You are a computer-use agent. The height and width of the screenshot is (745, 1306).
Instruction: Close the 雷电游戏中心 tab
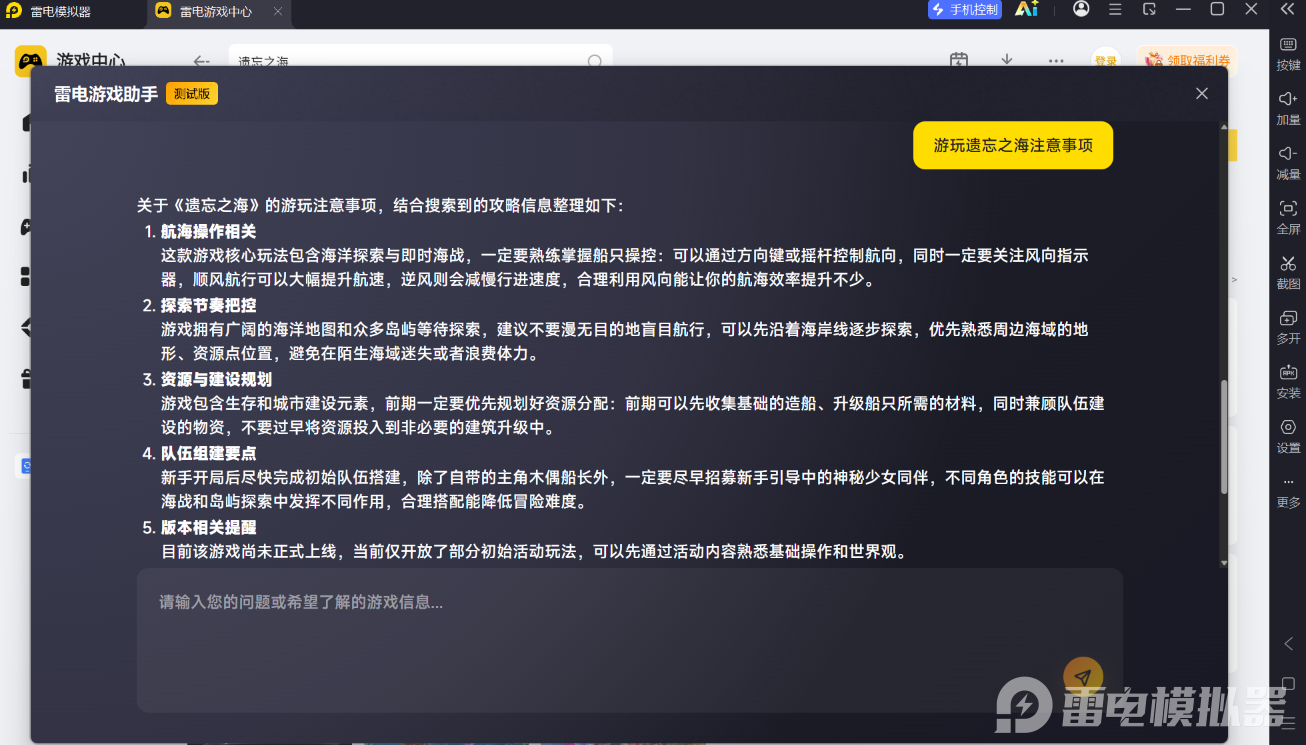click(278, 11)
